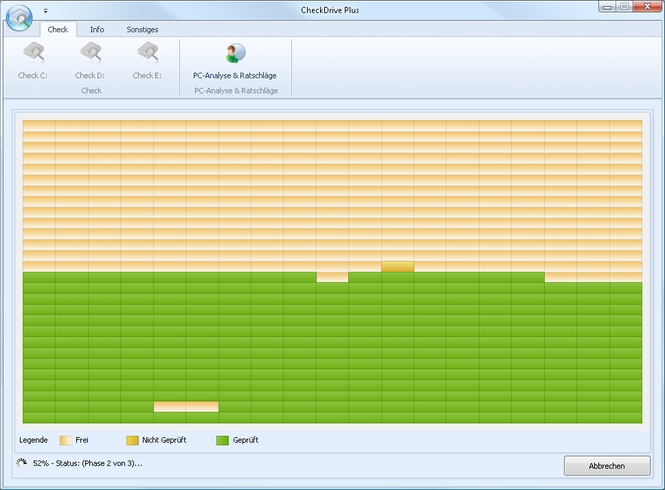The width and height of the screenshot is (665, 490).
Task: Click the Nicht Geprüft legend swatch
Action: [132, 440]
